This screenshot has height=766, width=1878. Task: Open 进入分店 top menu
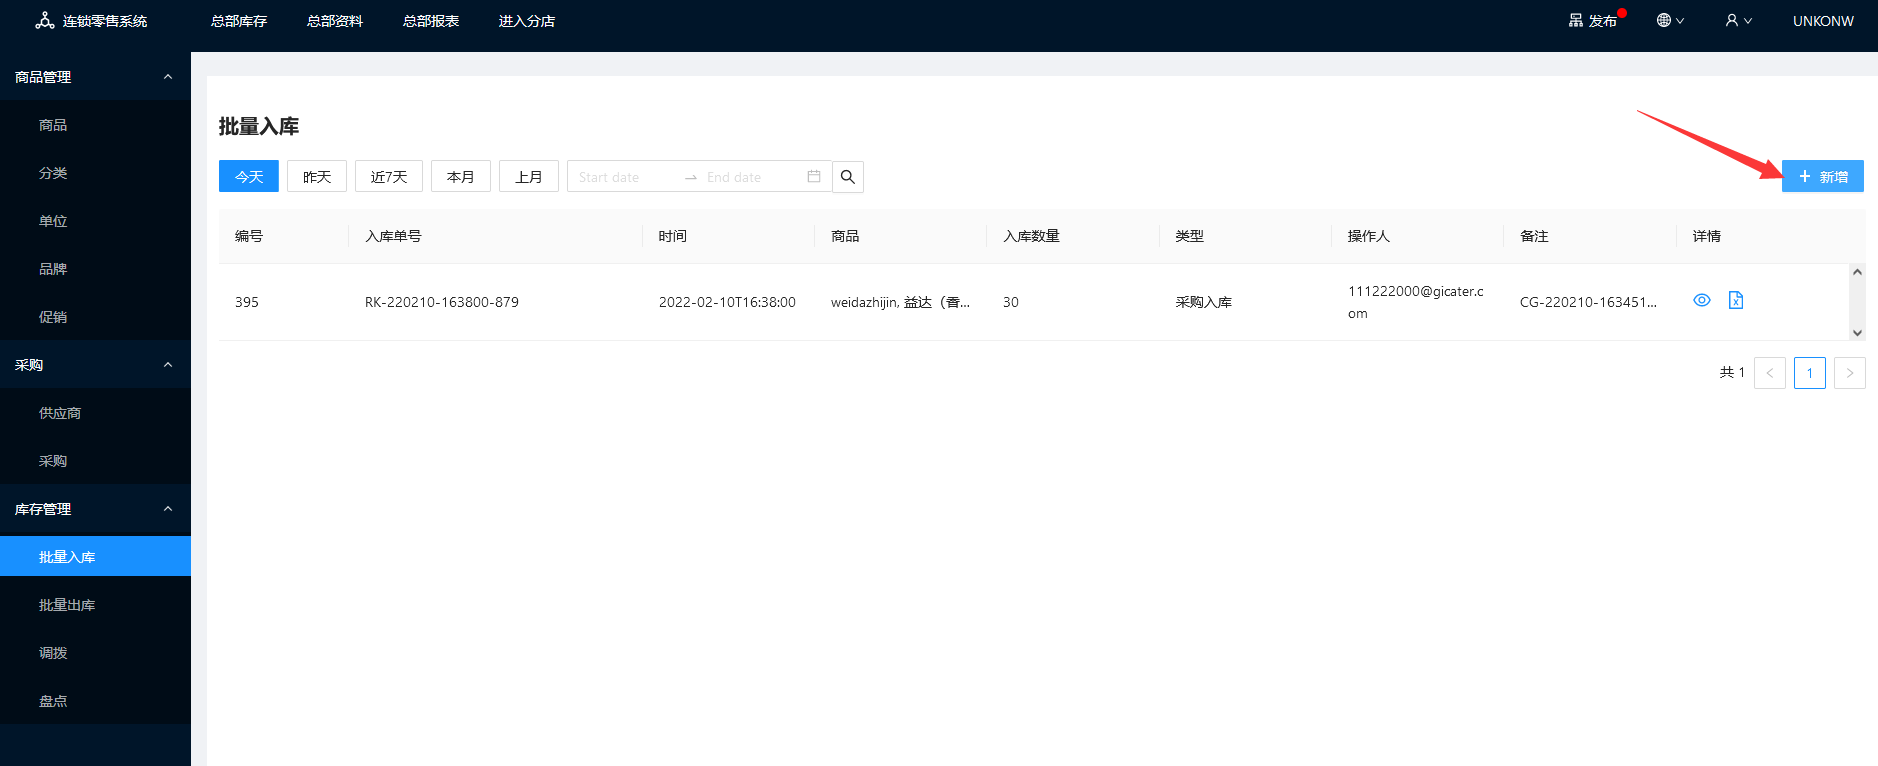pos(527,21)
